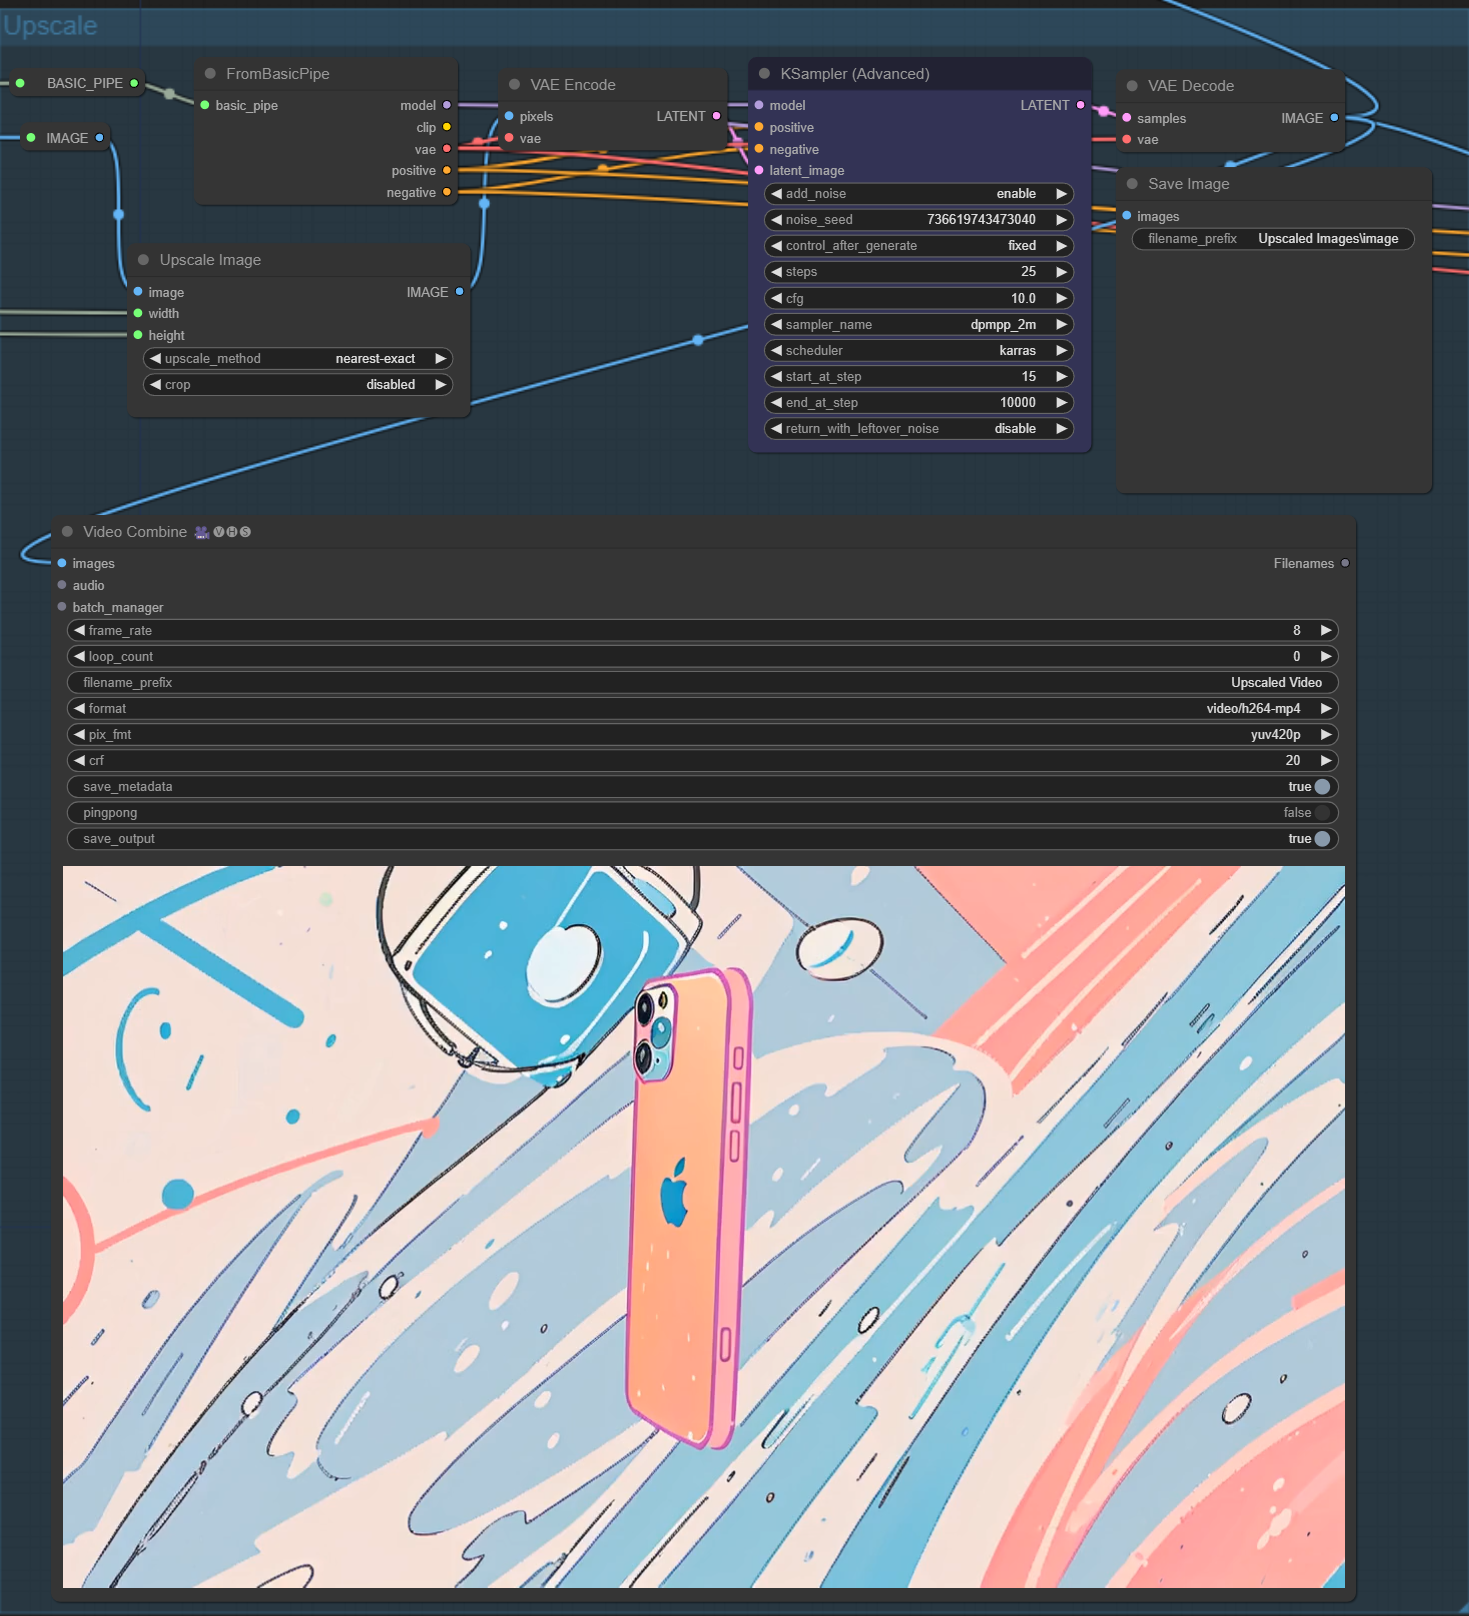
Task: Increase end_at_step with right arrow
Action: pos(1062,402)
